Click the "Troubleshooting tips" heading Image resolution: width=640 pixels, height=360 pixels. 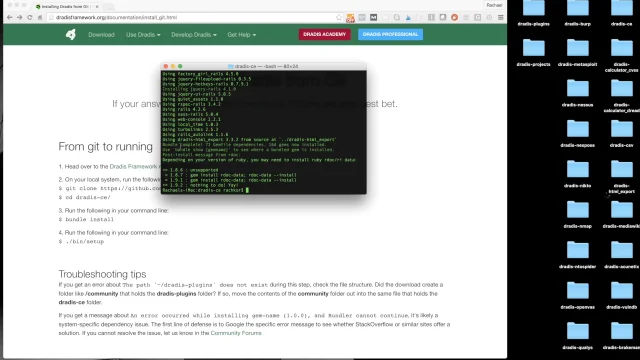click(x=102, y=274)
